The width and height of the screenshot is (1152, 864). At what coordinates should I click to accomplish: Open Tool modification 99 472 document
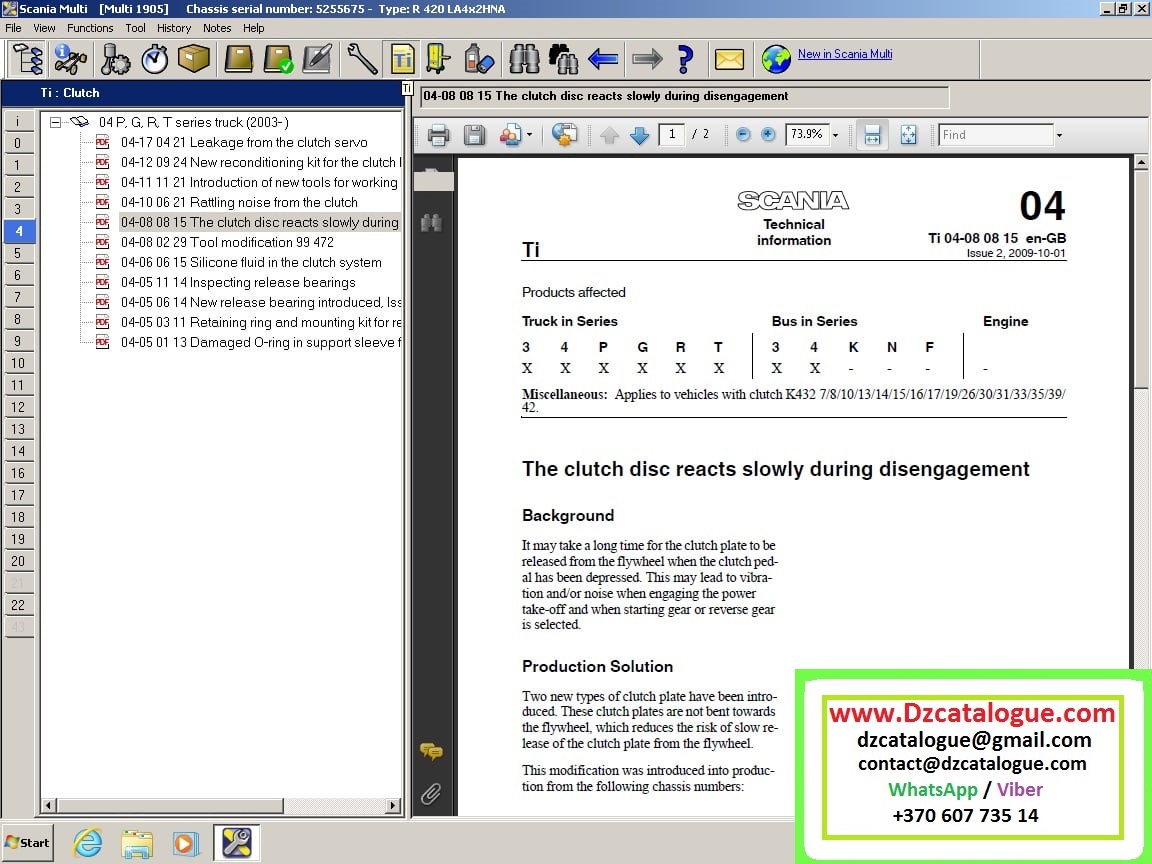(227, 242)
